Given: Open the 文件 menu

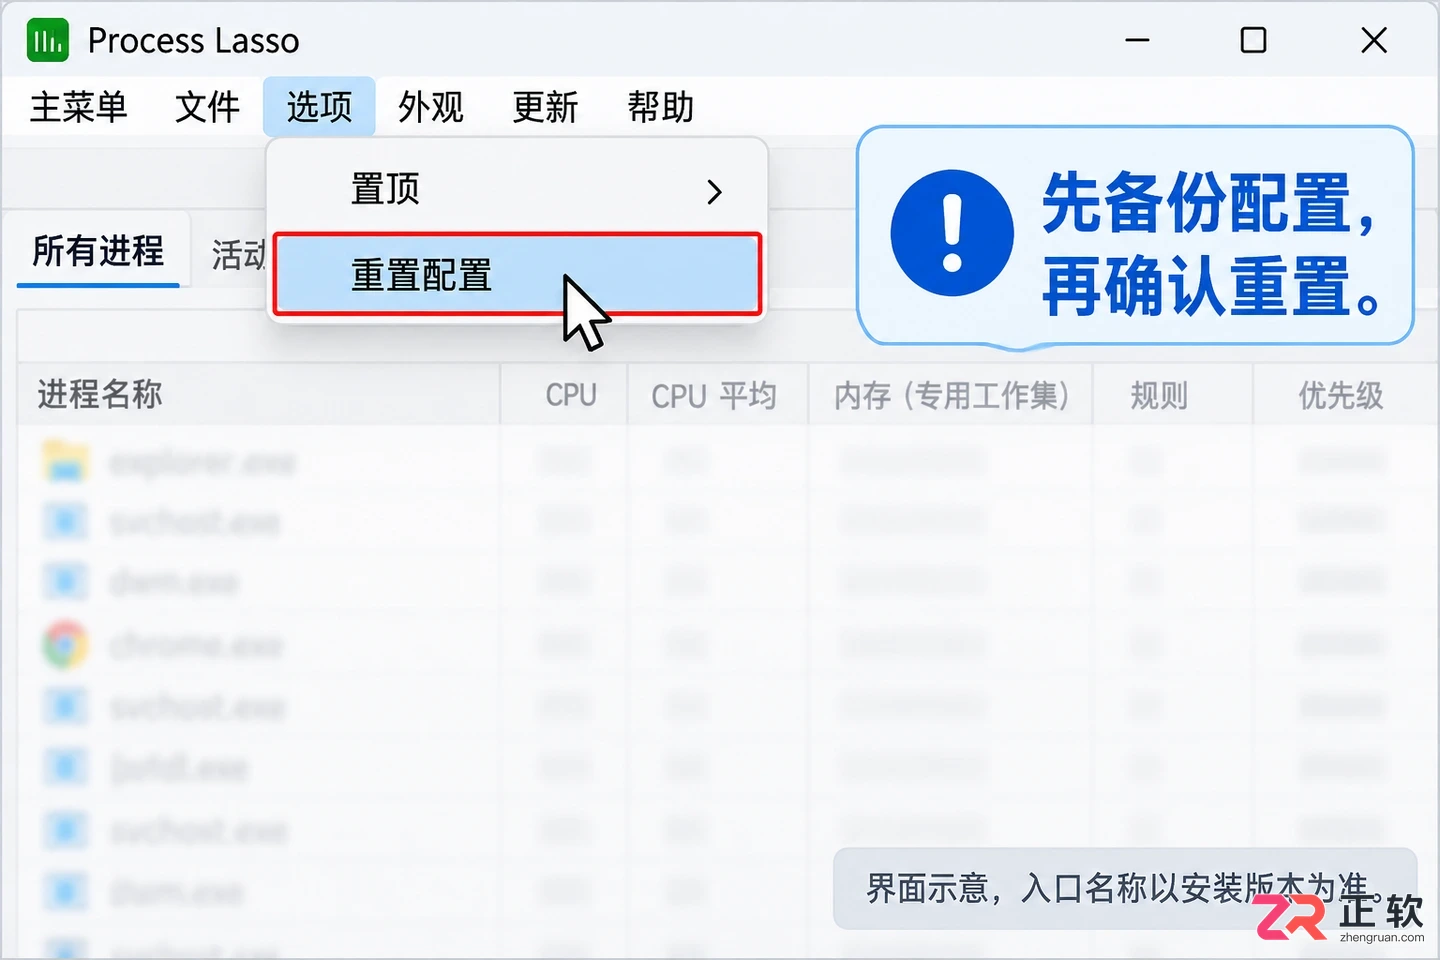Looking at the screenshot, I should pos(207,107).
